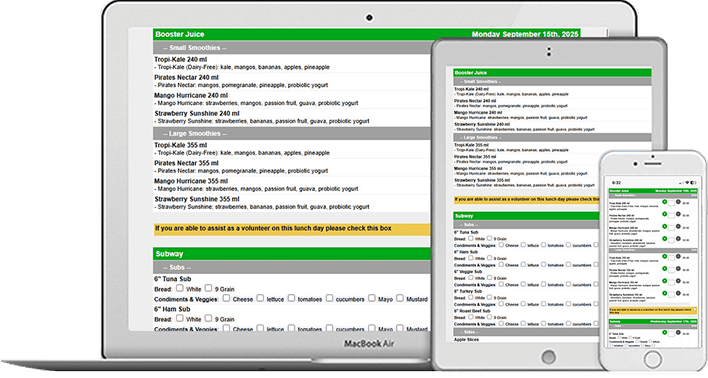
Task: Tap green plus for small Strawberry Sunshine on phone
Action: coord(665,238)
